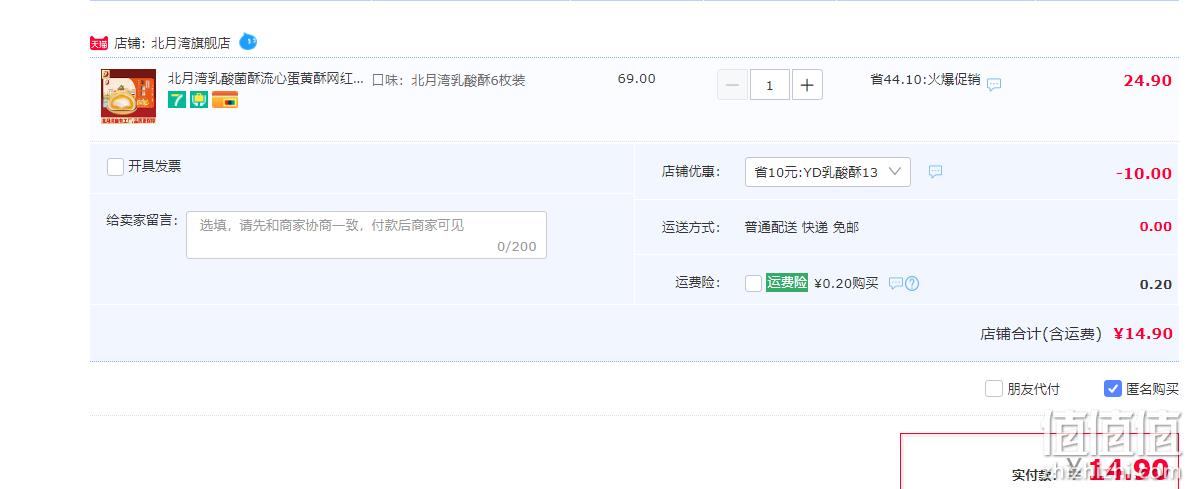Screen dimensions: 1191x489
Task: Uncheck the 匿名购买 checkbox
Action: point(1113,389)
